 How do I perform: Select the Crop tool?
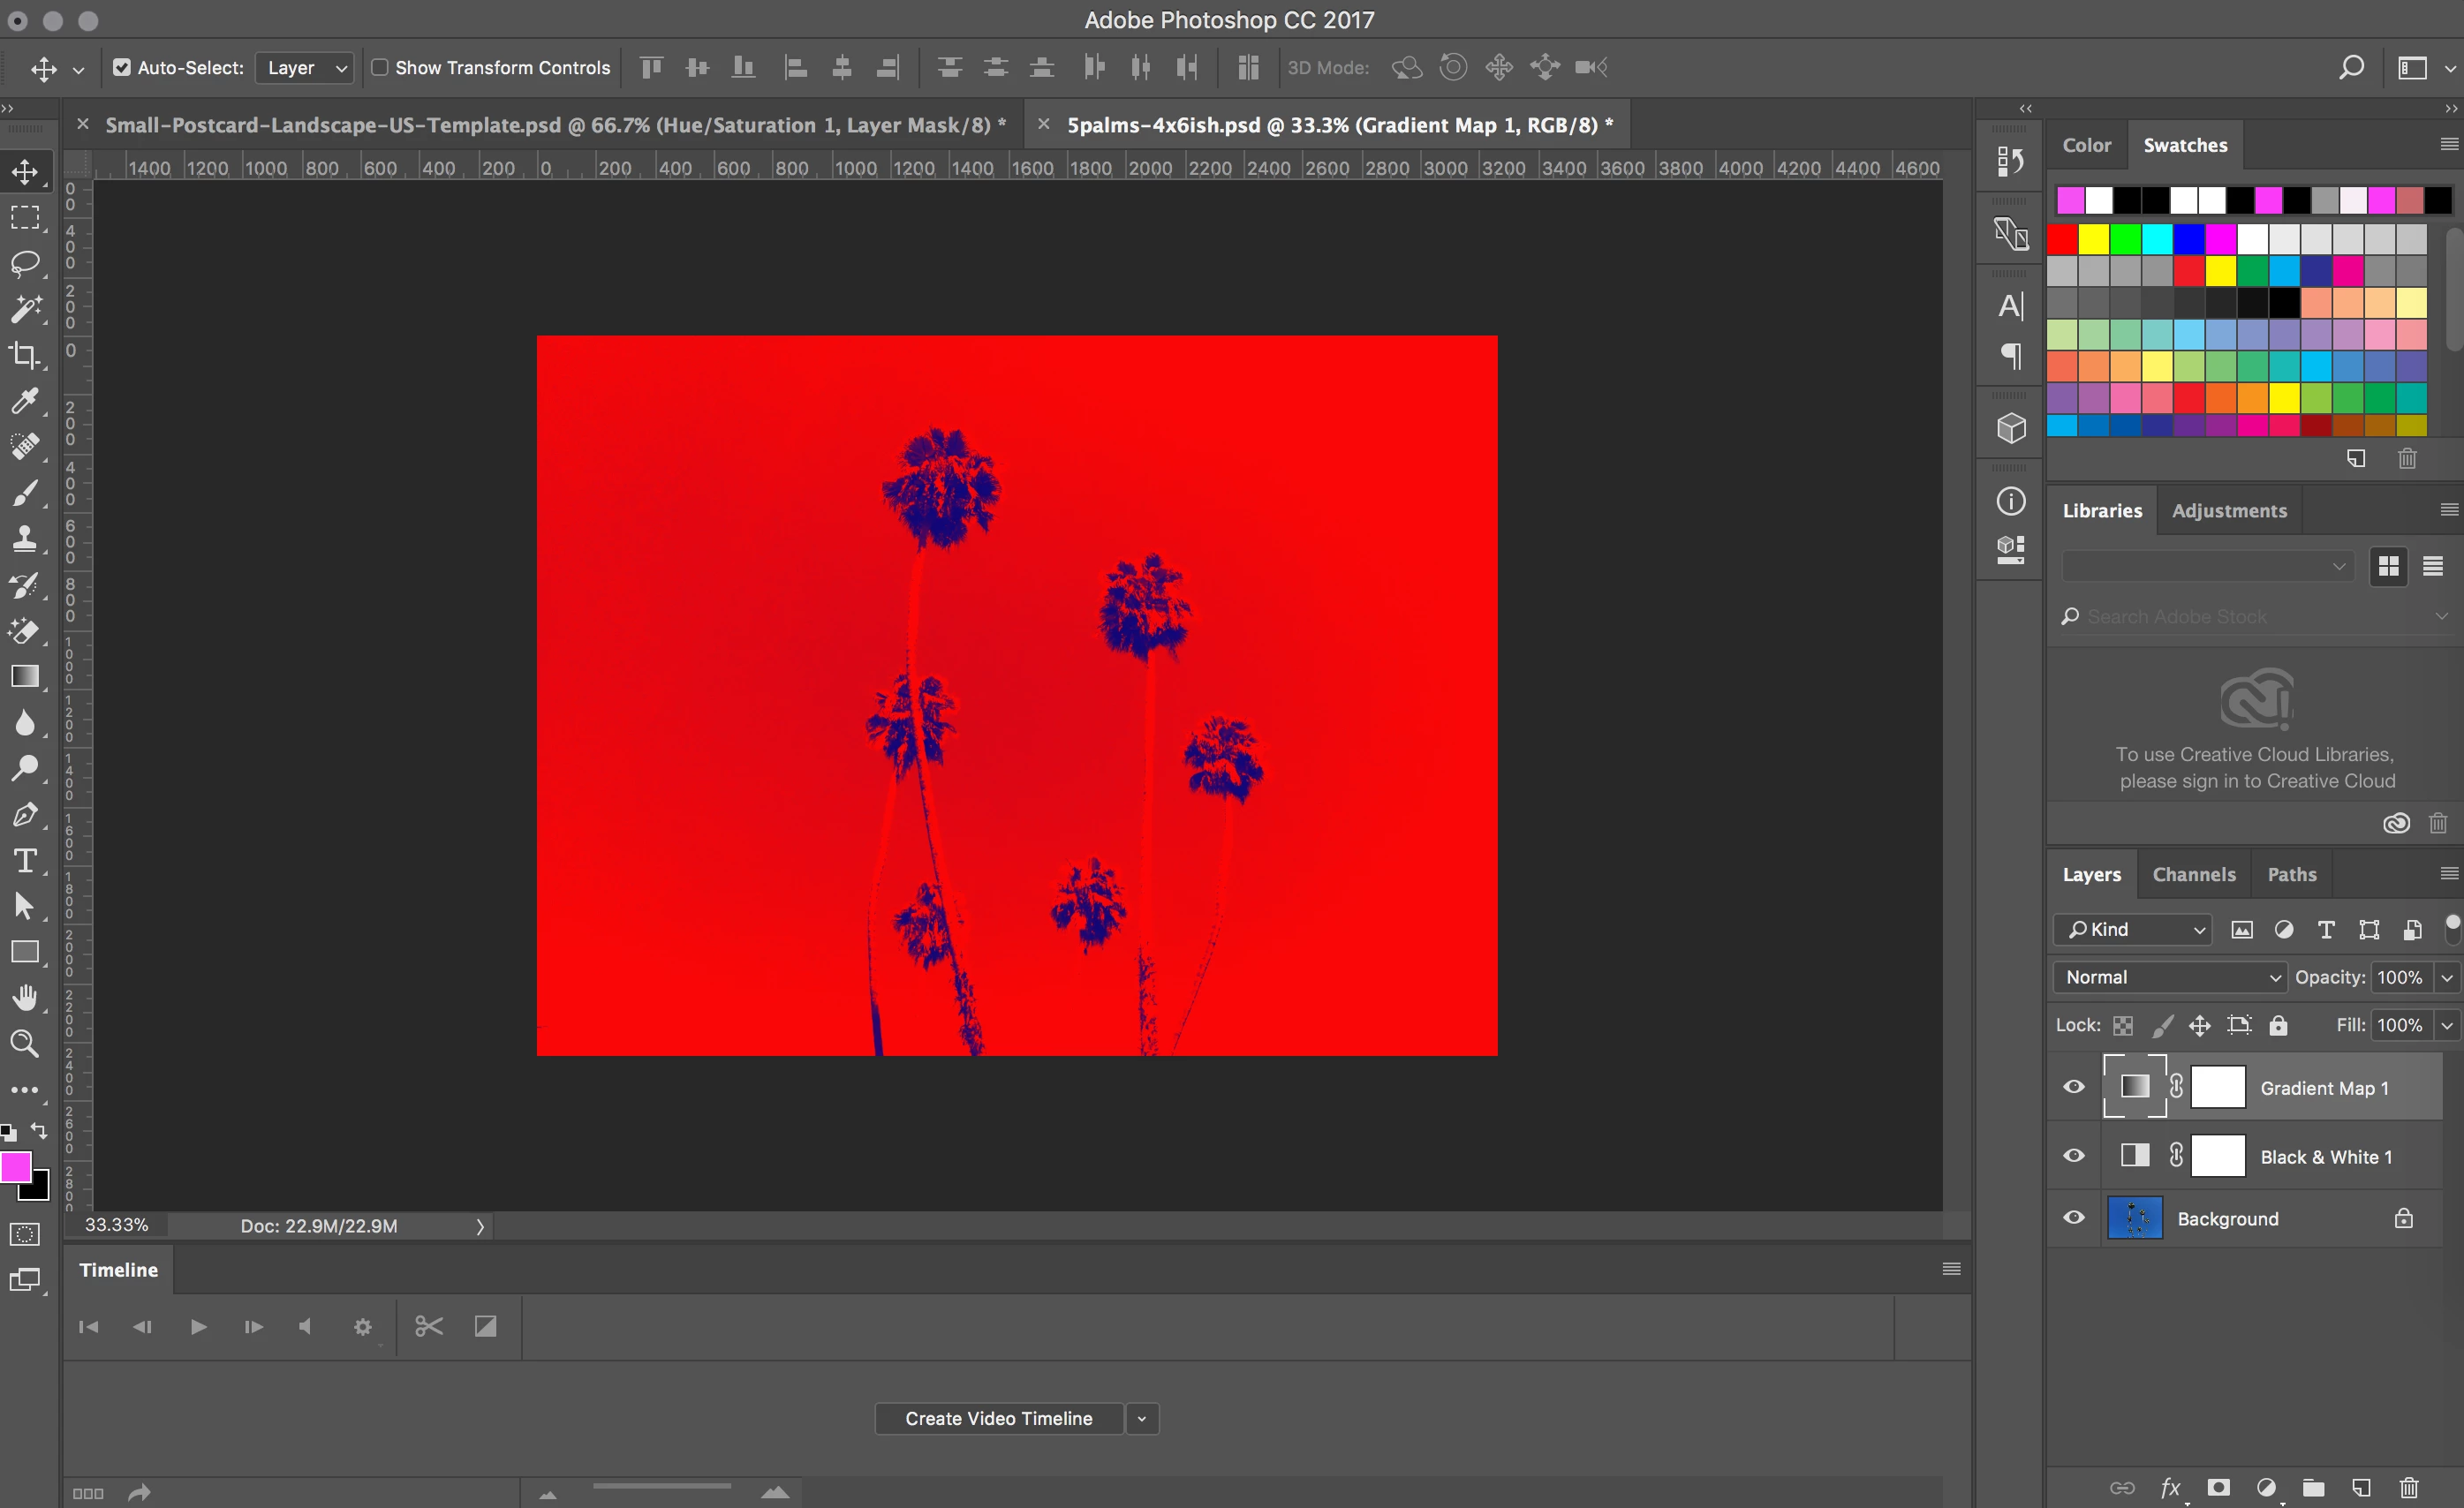coord(25,356)
